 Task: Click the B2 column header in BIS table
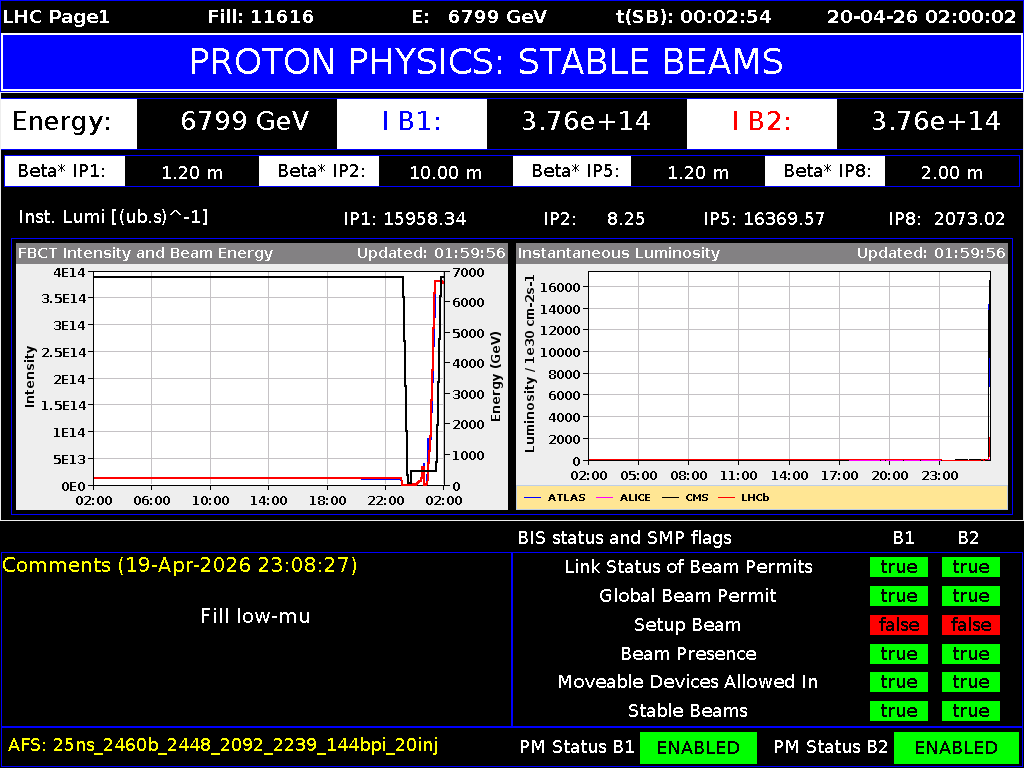click(969, 538)
